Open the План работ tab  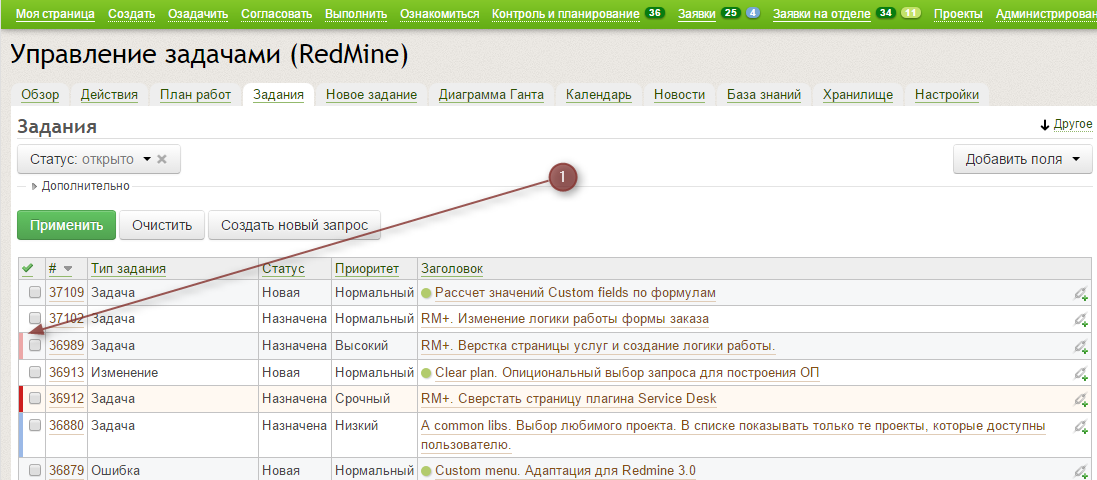195,94
